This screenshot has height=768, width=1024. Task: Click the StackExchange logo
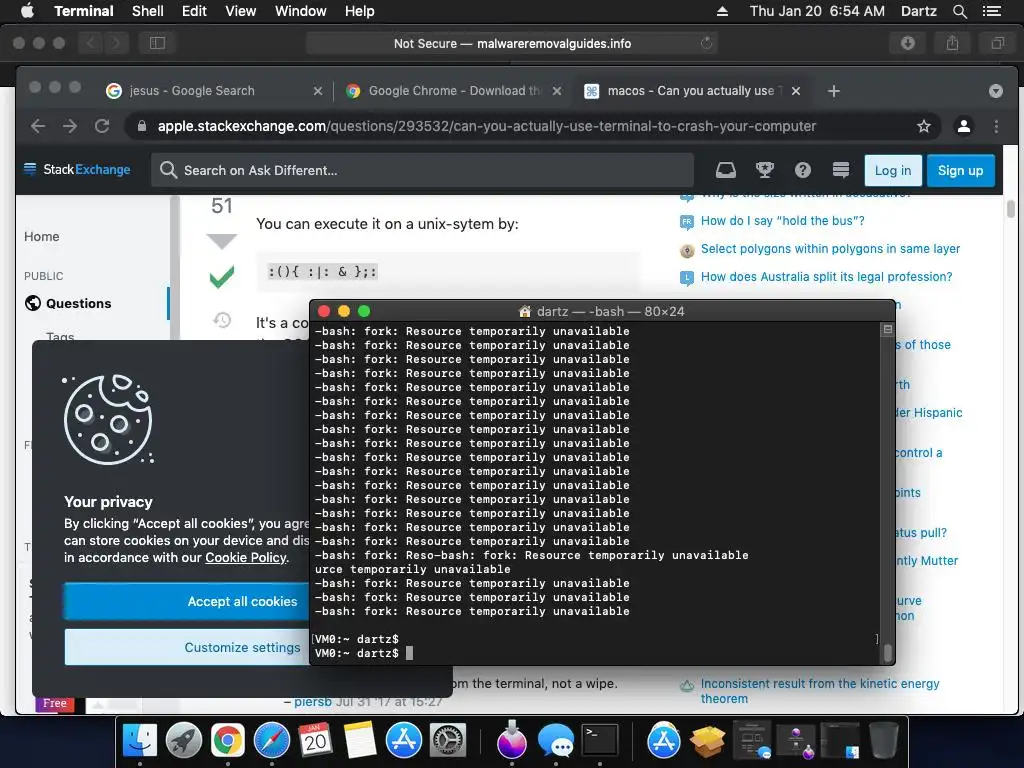click(77, 170)
